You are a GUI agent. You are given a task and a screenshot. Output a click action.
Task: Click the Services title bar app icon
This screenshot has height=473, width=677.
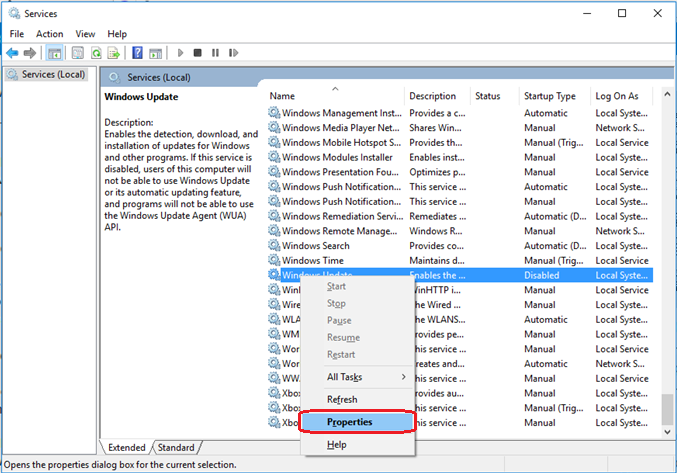(x=14, y=13)
